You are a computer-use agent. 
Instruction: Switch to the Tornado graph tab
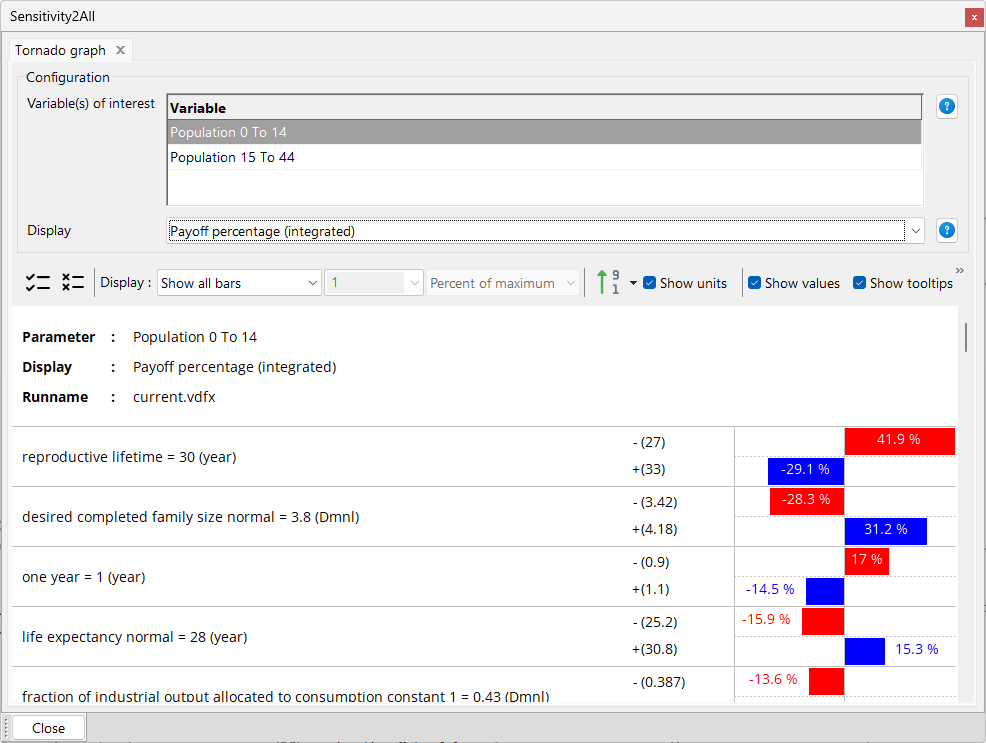tap(60, 50)
